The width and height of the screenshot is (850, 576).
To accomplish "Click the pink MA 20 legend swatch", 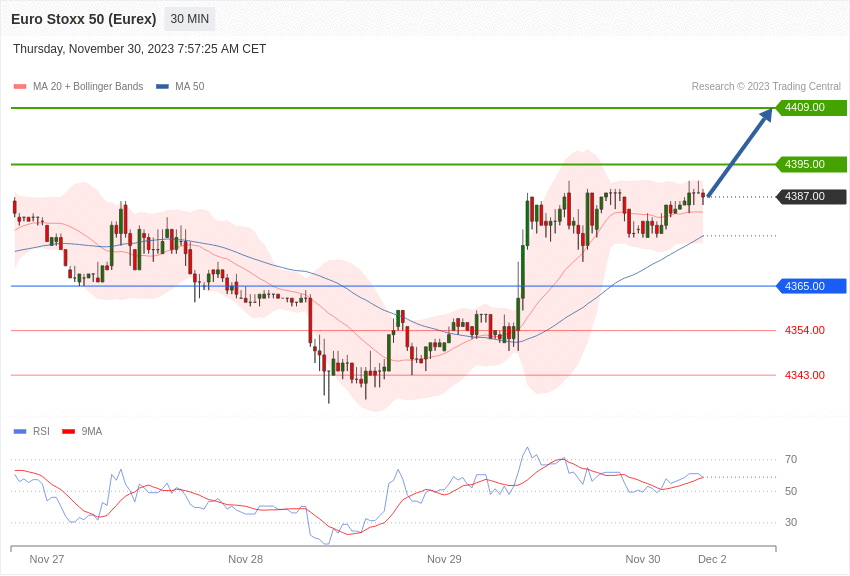I will point(20,87).
